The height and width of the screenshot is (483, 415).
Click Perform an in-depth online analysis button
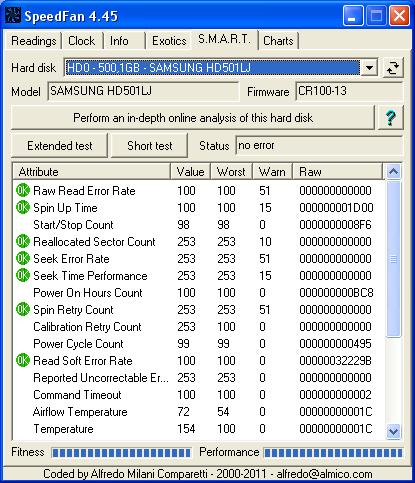coord(193,118)
